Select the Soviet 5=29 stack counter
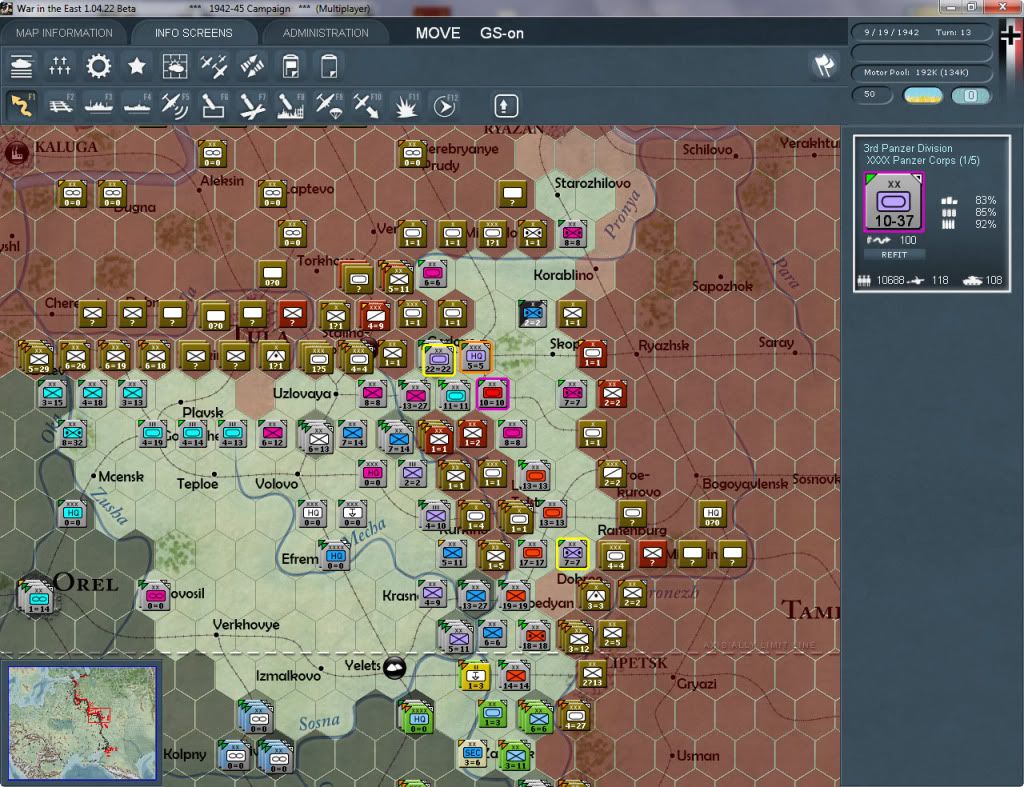Screen dimensions: 1024x787 [x=38, y=358]
